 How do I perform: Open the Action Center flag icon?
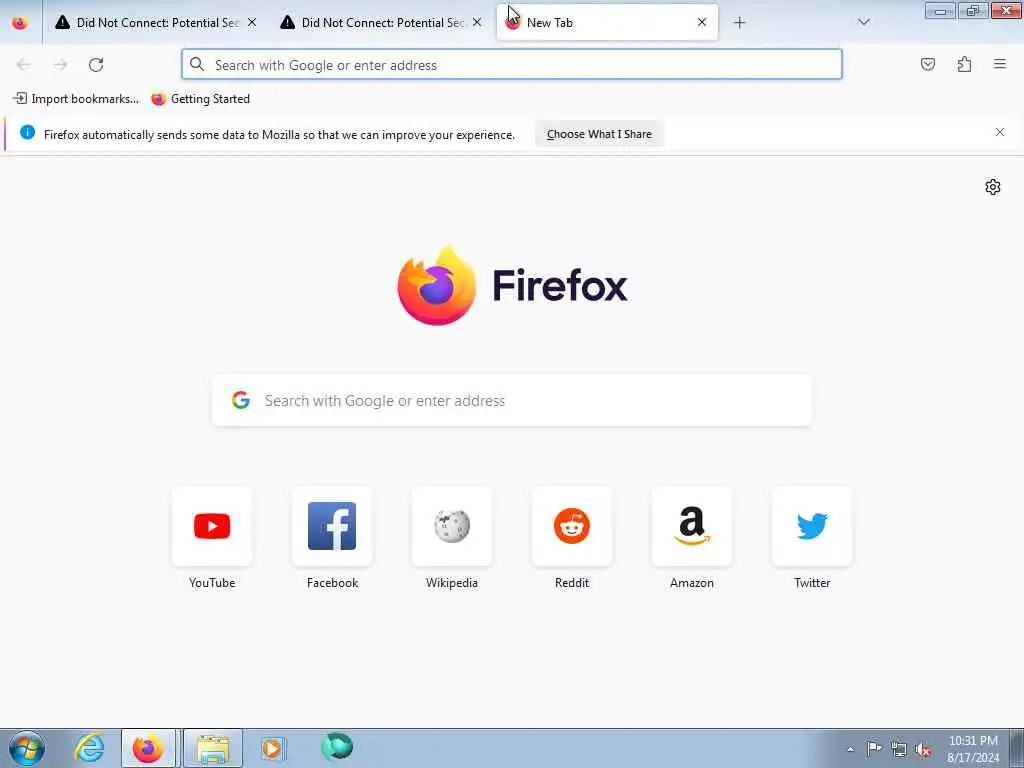pos(874,749)
